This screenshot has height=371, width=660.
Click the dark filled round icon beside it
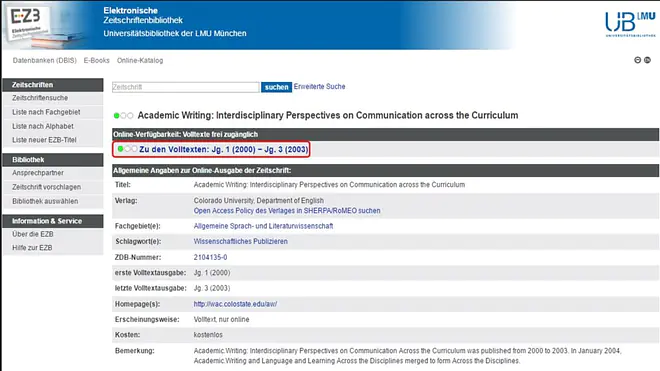coord(647,60)
